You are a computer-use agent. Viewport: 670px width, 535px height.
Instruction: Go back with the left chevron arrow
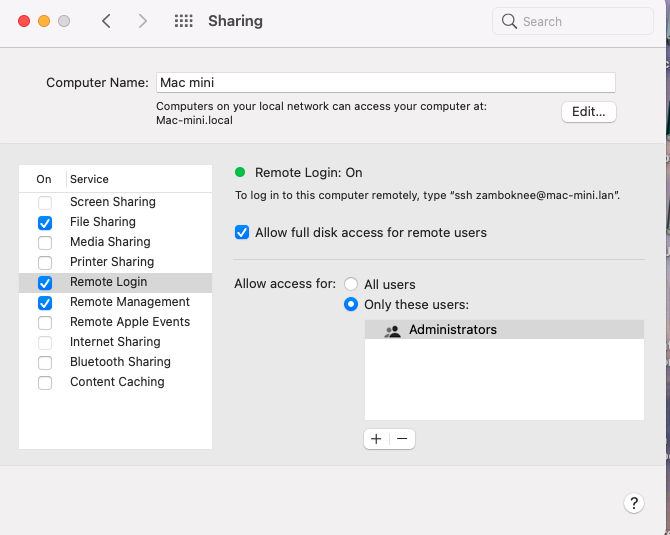106,21
